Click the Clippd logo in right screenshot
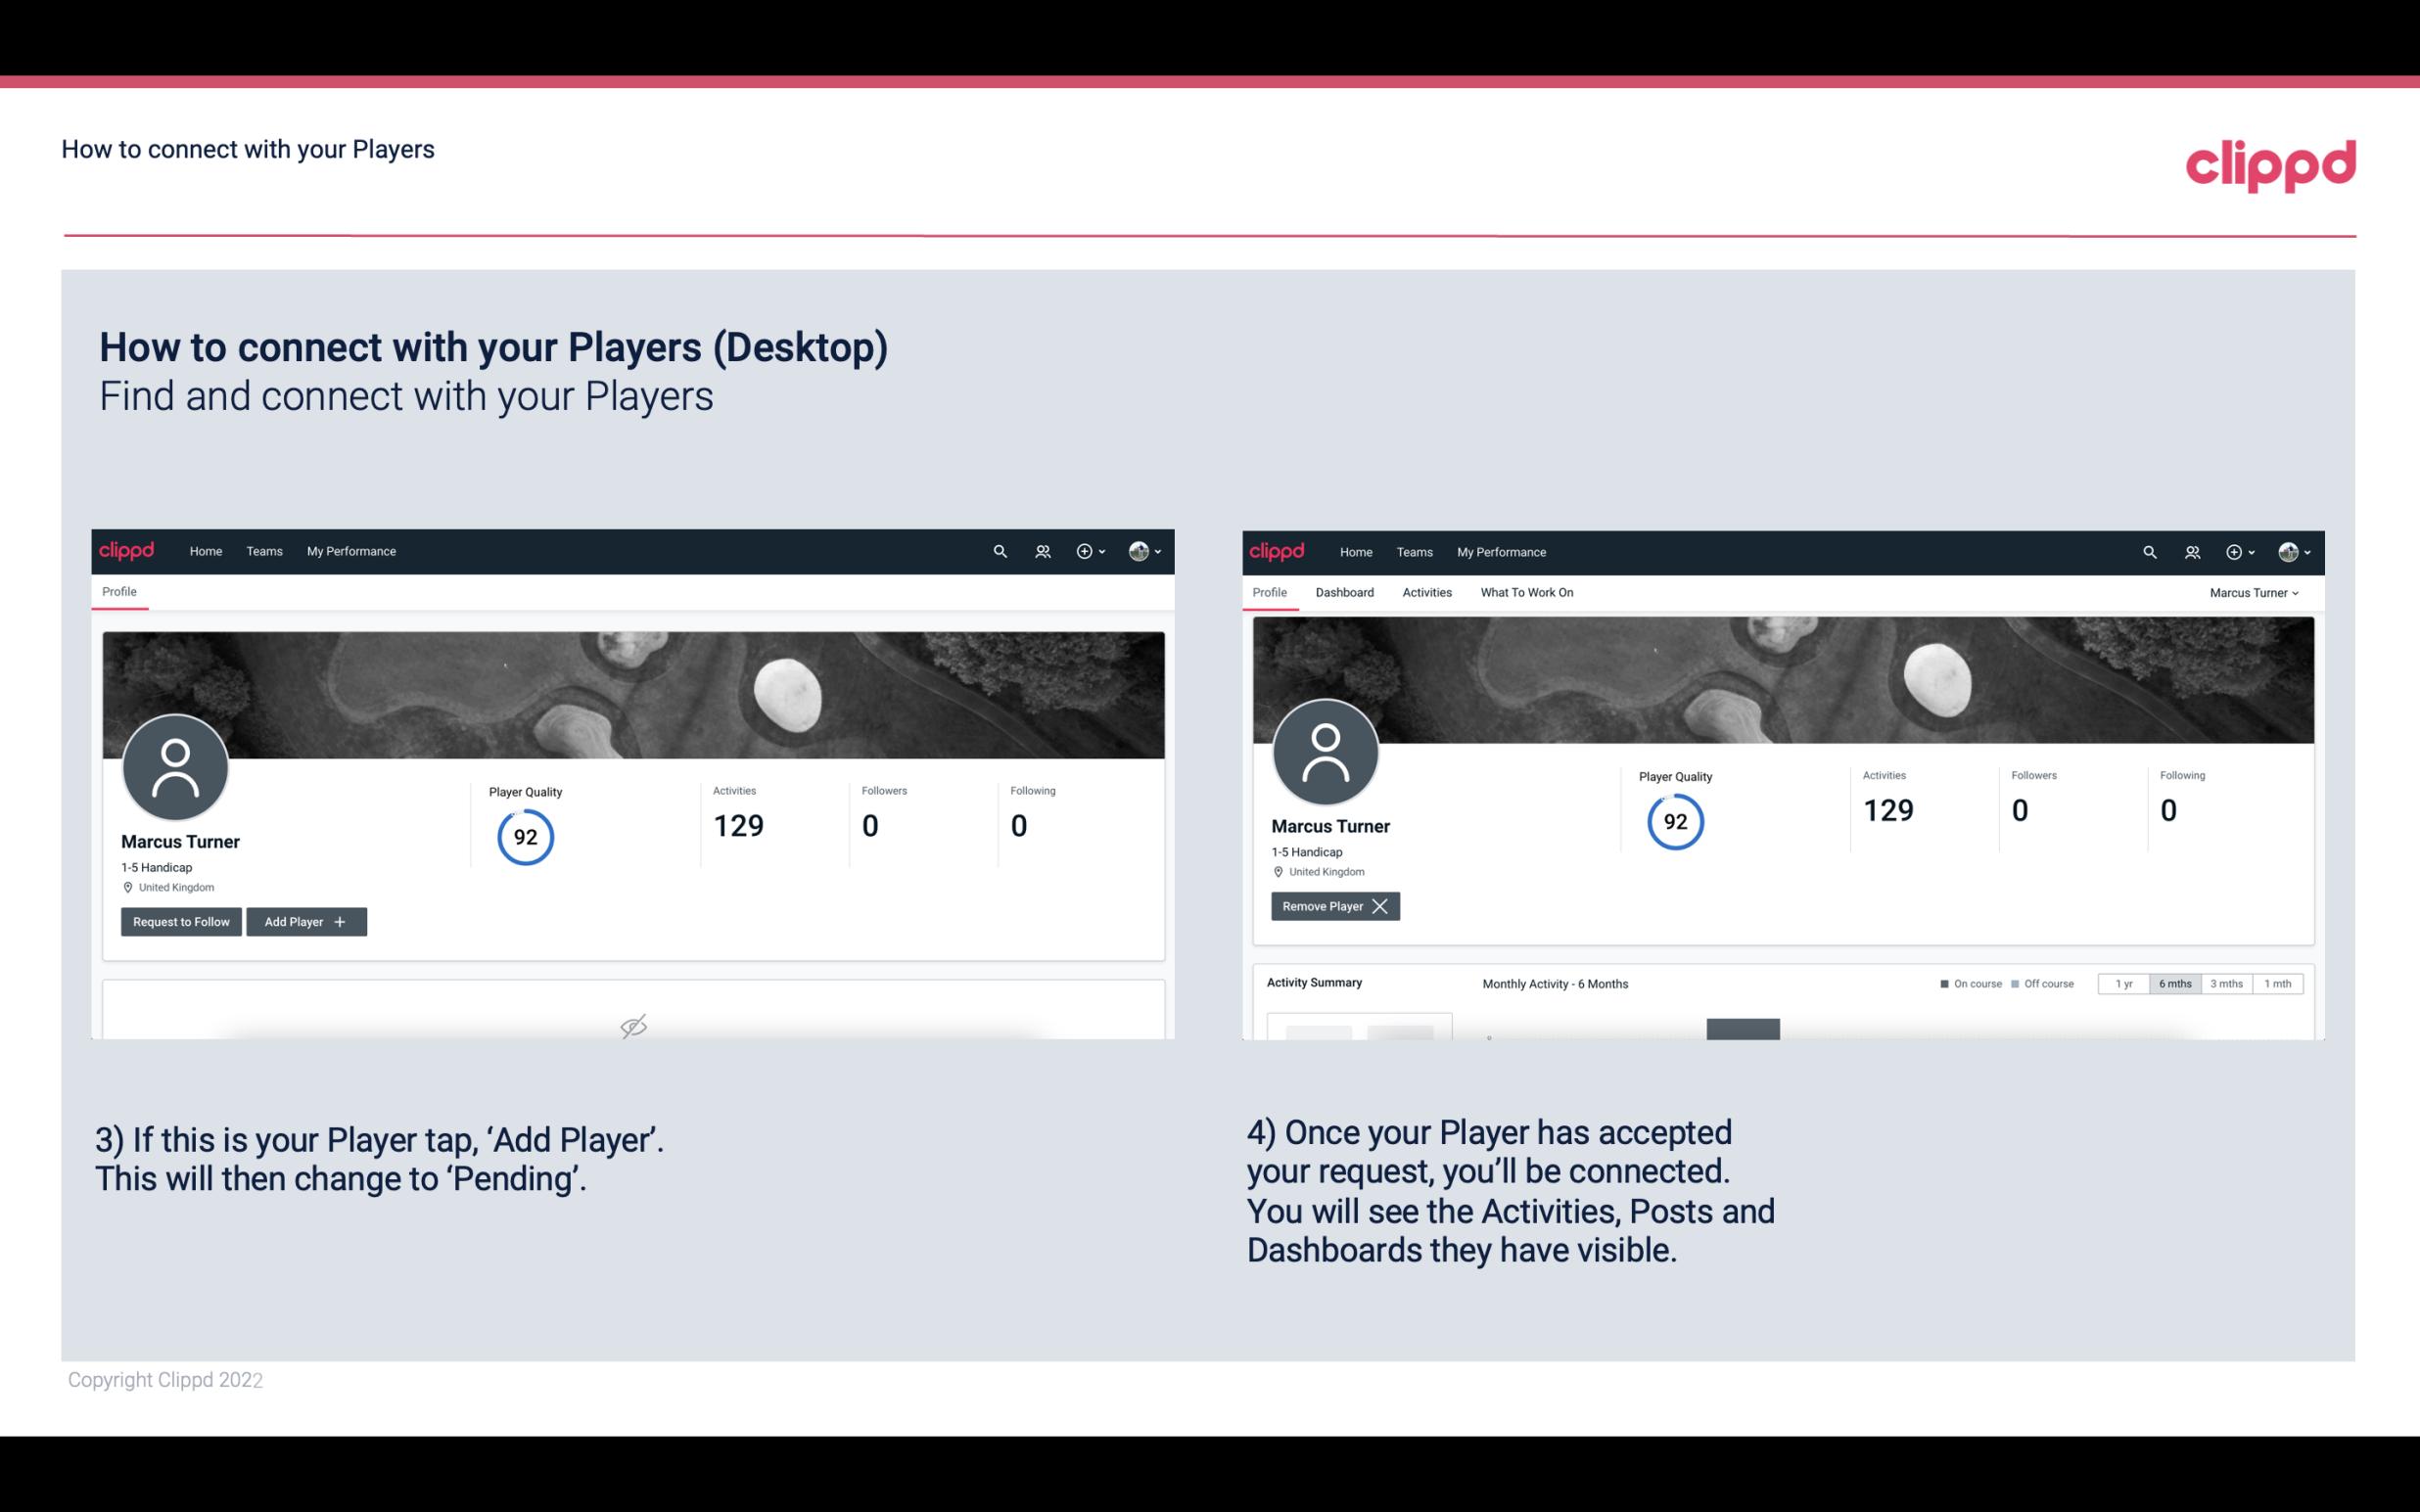Viewport: 2420px width, 1512px height. 1276,550
